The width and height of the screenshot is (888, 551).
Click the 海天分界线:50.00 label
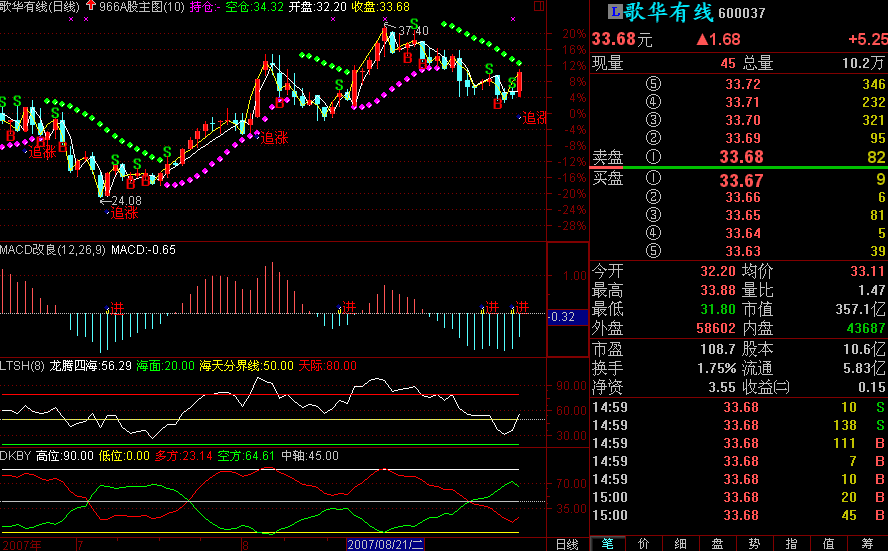click(x=246, y=366)
